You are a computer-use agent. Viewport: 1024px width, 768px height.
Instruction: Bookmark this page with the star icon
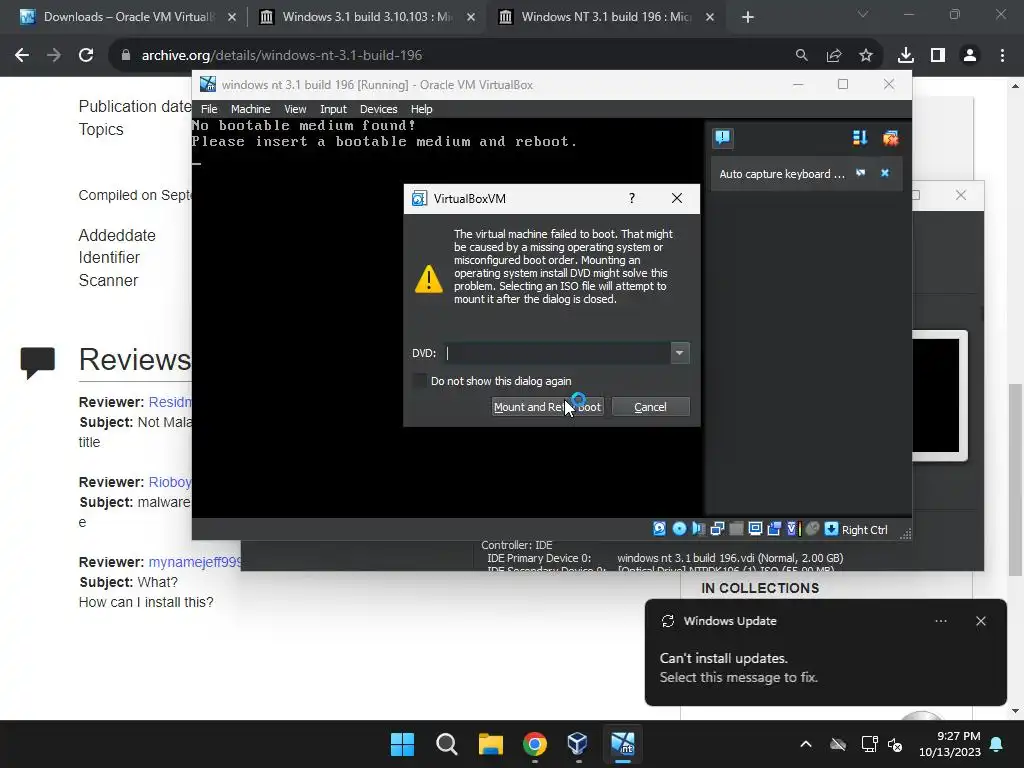tap(866, 56)
